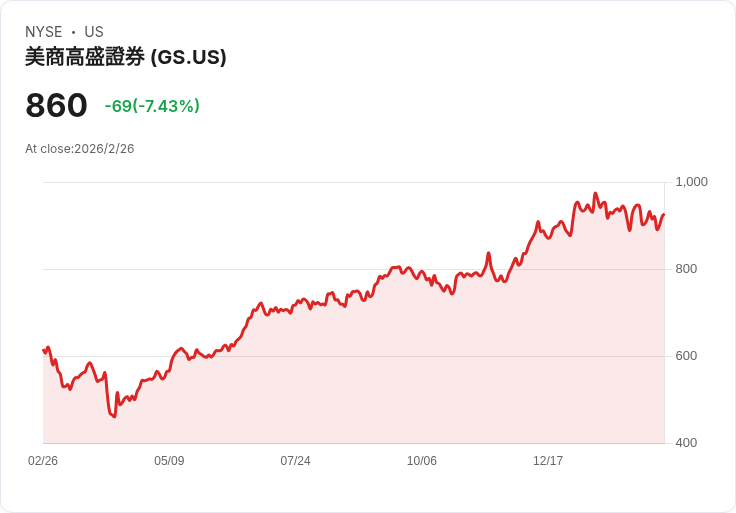The width and height of the screenshot is (736, 513).
Task: Click the 05/09 x-axis date
Action: click(x=169, y=461)
